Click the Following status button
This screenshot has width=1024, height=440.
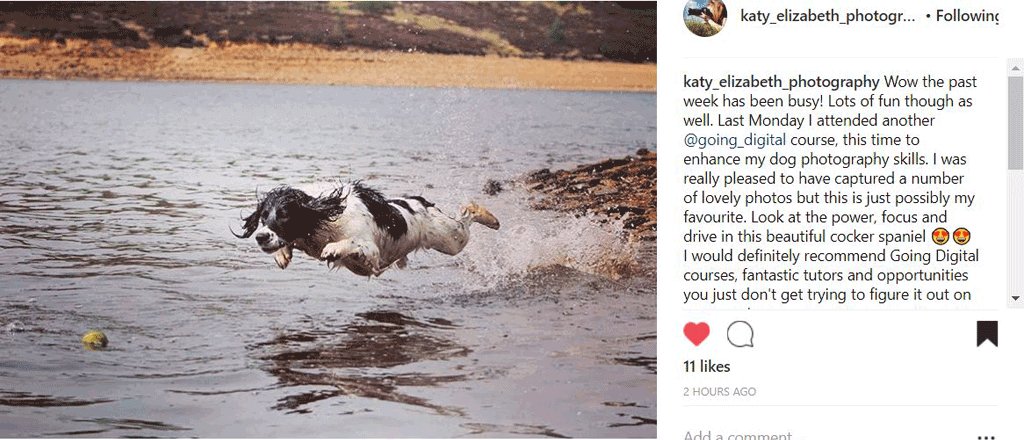click(967, 16)
